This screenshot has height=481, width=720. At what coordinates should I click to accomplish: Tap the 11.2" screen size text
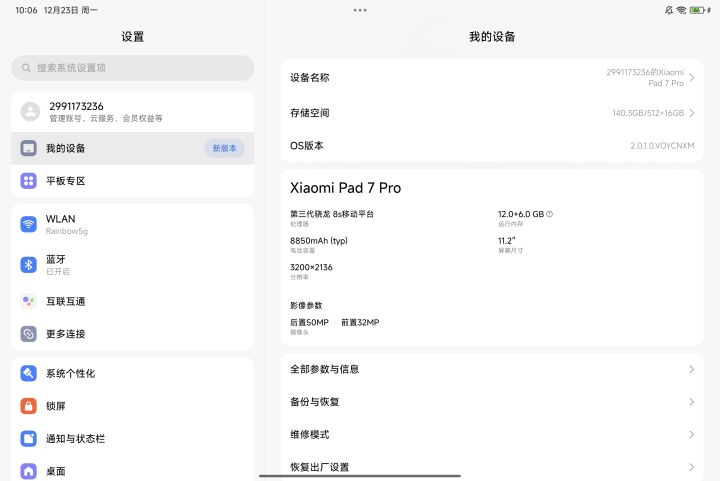pos(506,240)
